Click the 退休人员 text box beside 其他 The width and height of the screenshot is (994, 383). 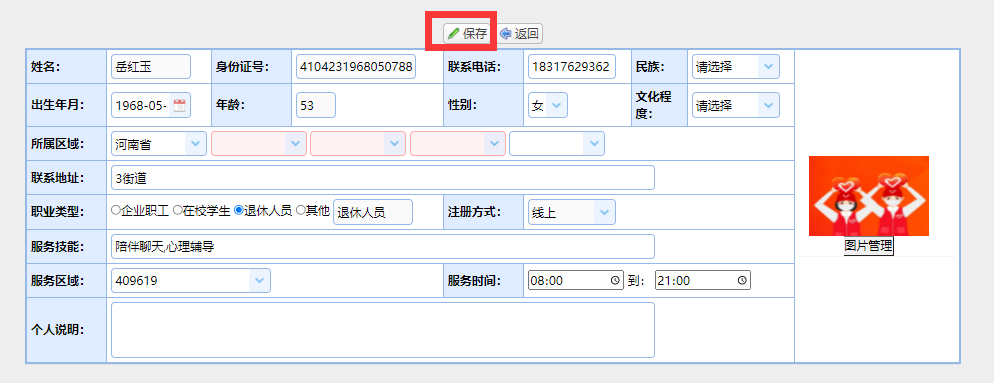click(373, 212)
